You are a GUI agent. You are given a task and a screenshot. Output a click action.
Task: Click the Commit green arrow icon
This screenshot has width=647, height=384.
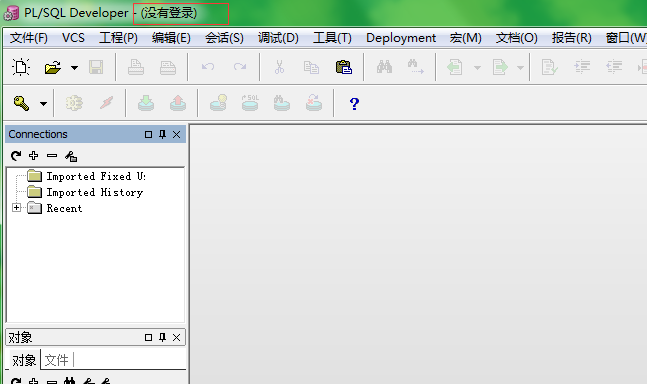[x=146, y=103]
